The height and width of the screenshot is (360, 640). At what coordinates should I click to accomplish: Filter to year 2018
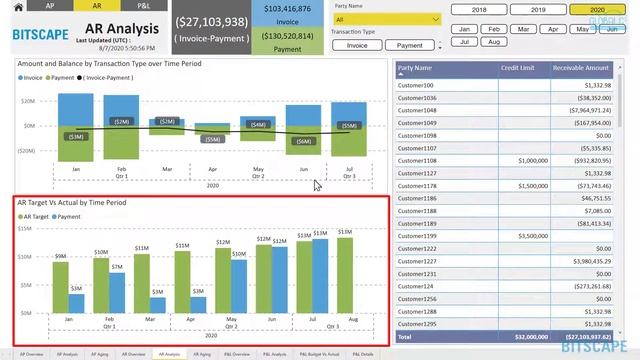click(x=479, y=9)
